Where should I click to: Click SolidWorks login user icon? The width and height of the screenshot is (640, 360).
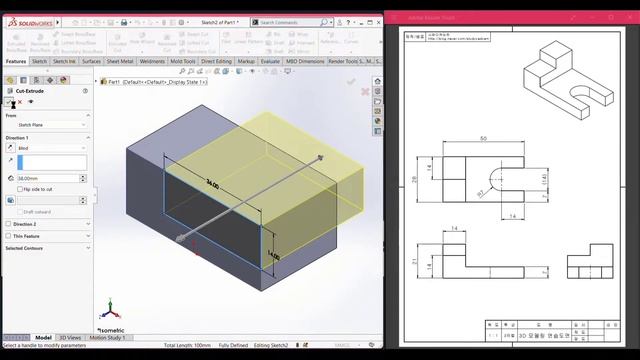[340, 22]
